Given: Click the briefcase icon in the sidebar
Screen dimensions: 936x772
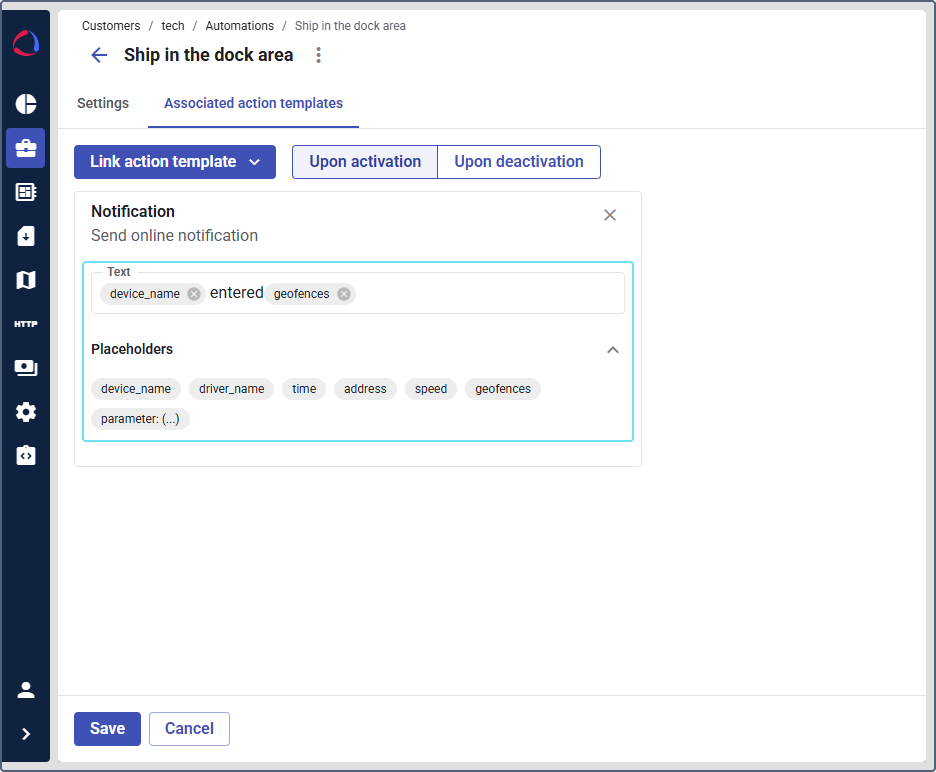Looking at the screenshot, I should coord(26,148).
